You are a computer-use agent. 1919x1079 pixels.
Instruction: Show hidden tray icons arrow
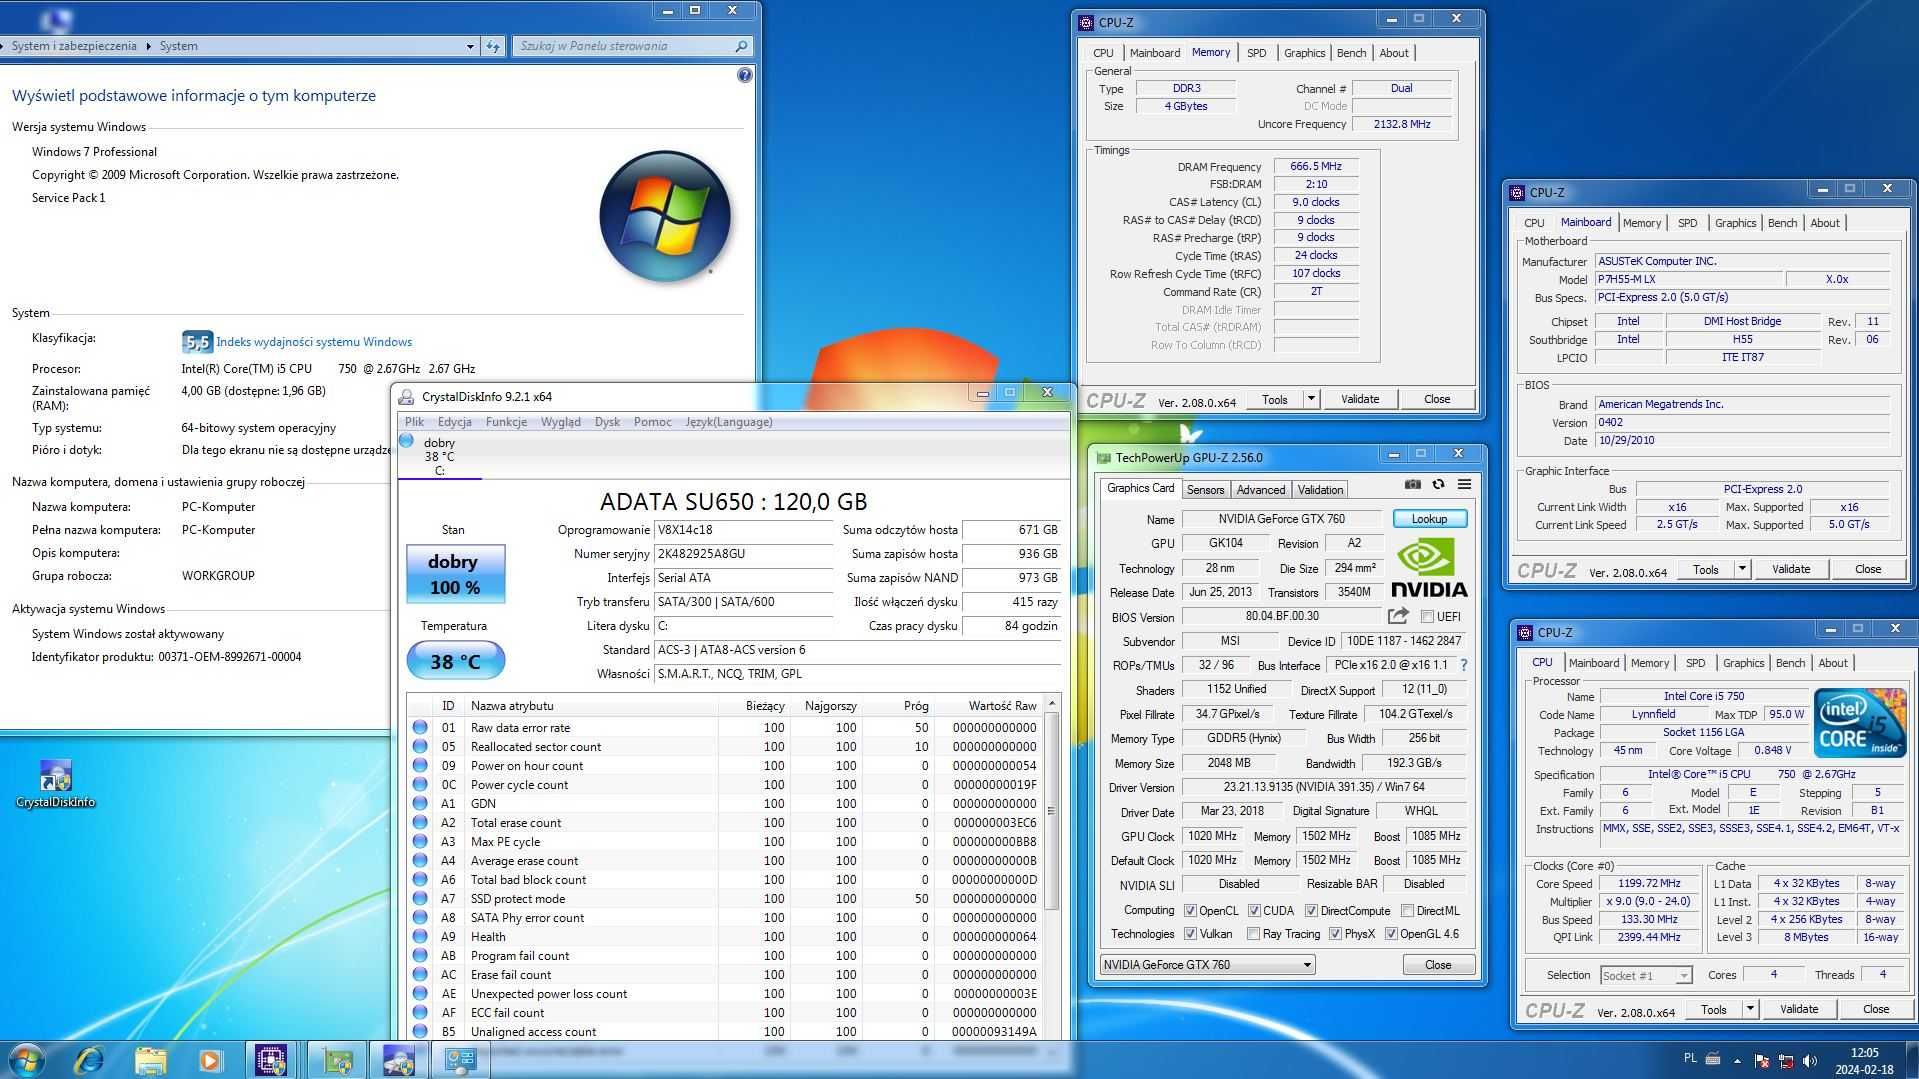(x=1737, y=1060)
